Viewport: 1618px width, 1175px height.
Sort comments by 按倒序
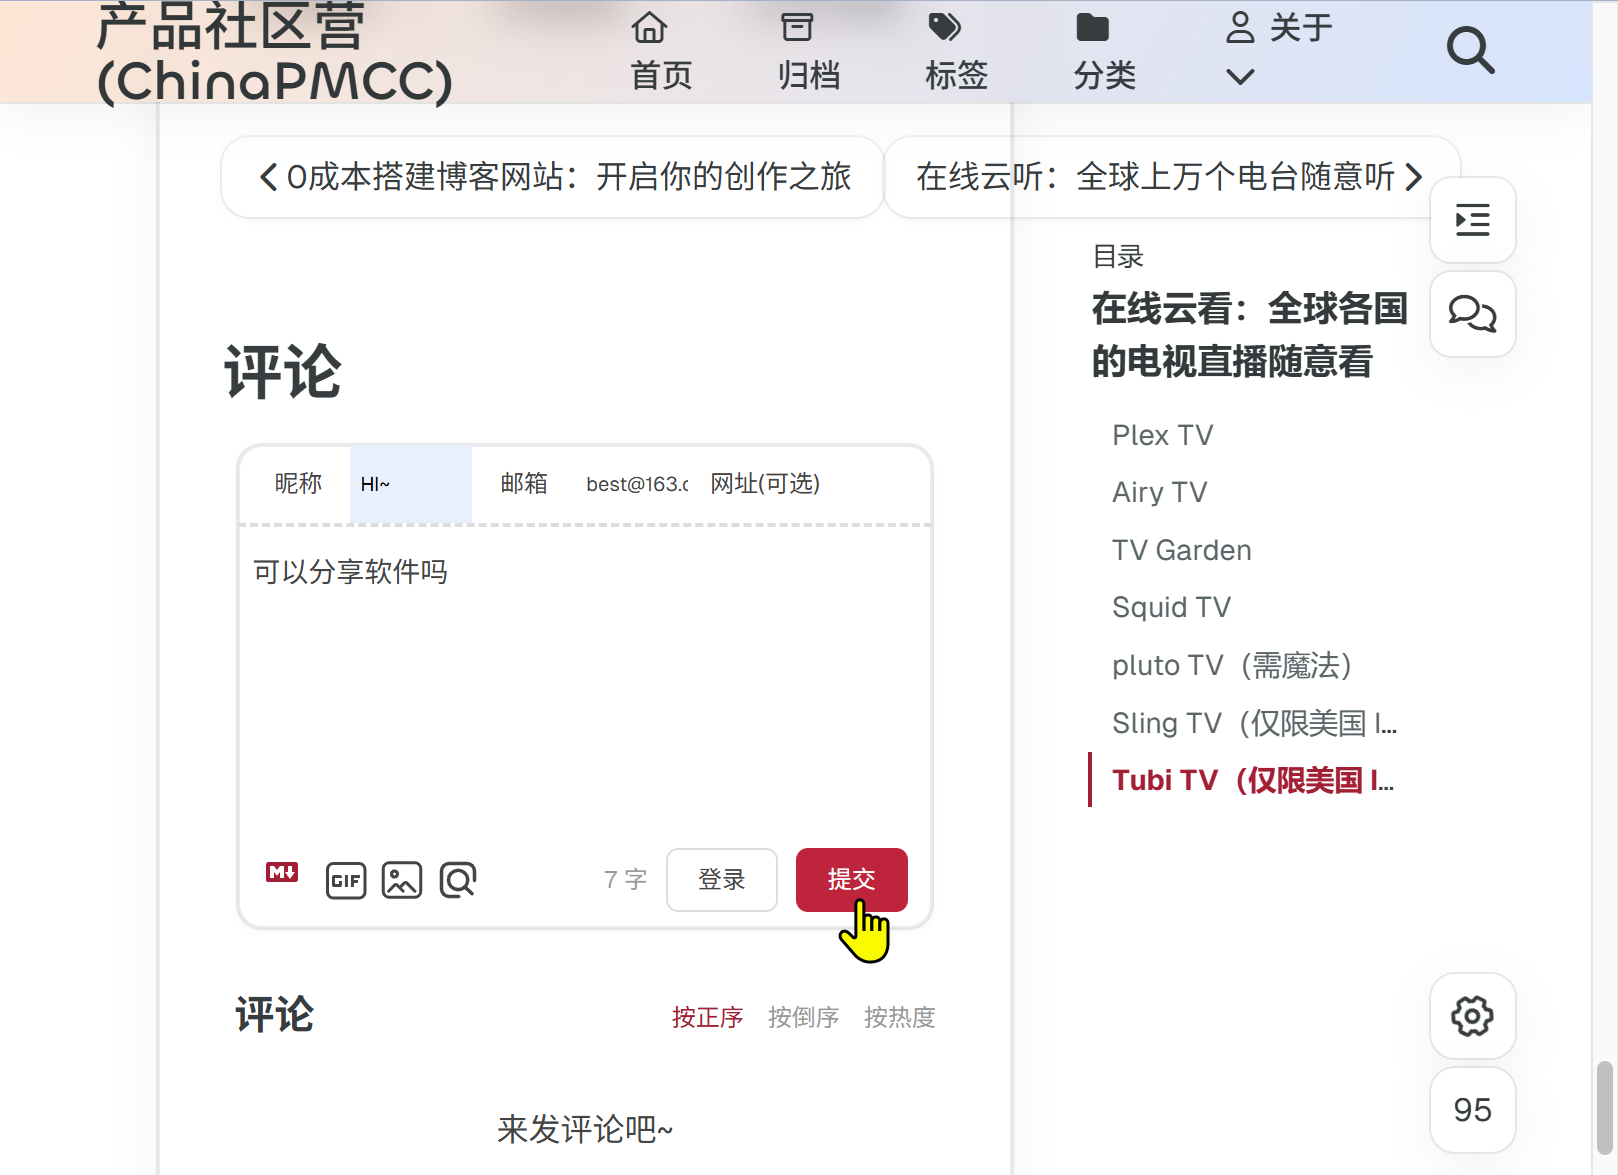click(x=803, y=1017)
